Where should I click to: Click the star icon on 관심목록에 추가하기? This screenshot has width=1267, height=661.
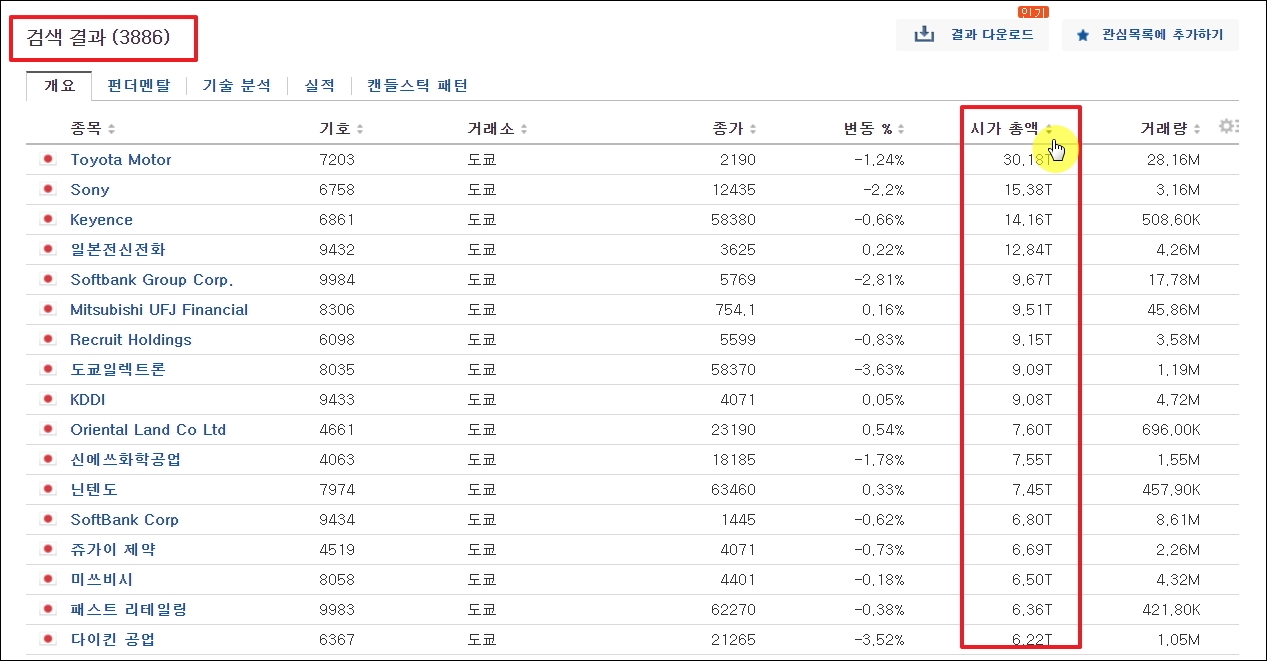(1083, 35)
